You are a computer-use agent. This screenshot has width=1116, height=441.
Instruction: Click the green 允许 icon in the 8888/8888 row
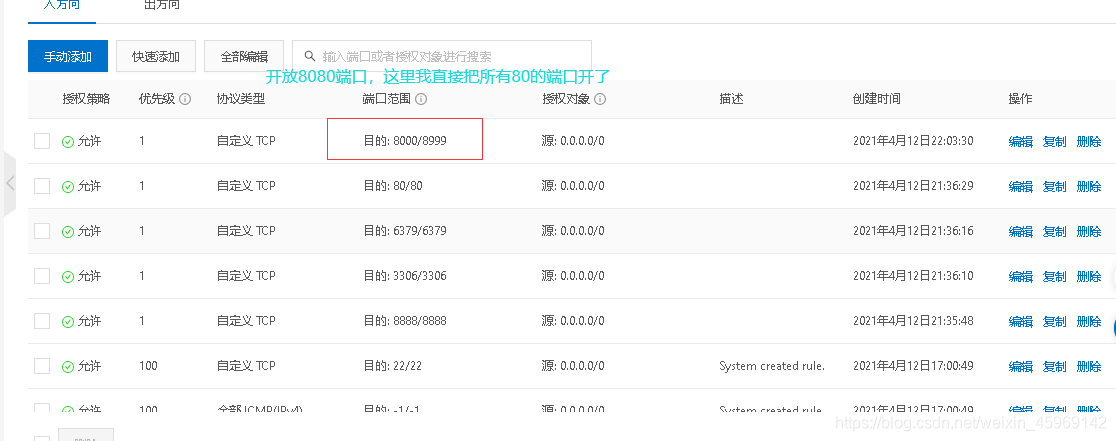[x=68, y=322]
